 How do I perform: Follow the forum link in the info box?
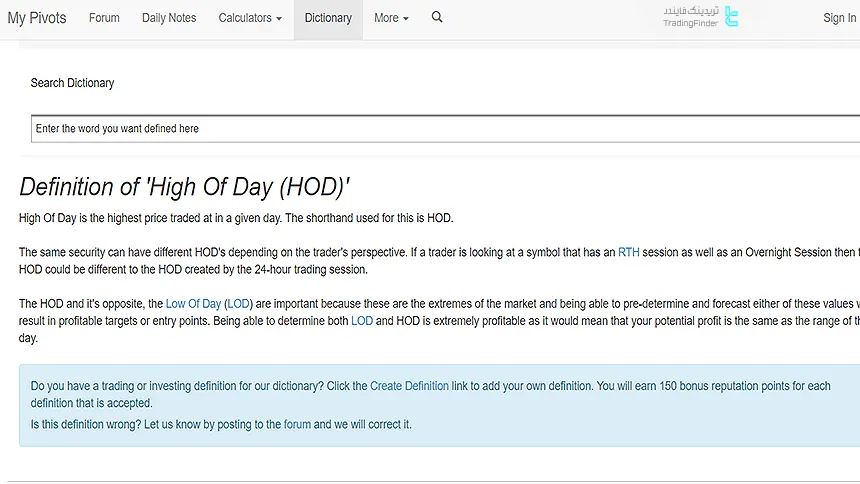297,424
